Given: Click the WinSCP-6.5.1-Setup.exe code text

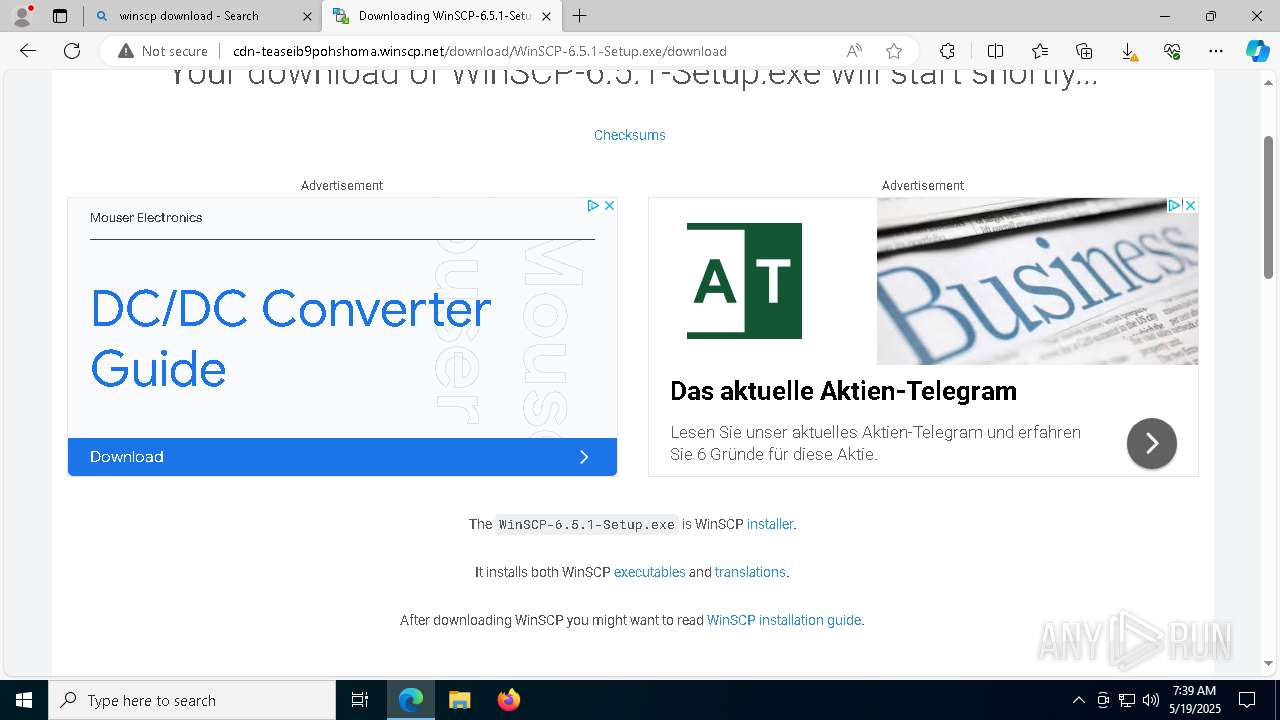Looking at the screenshot, I should point(587,524).
